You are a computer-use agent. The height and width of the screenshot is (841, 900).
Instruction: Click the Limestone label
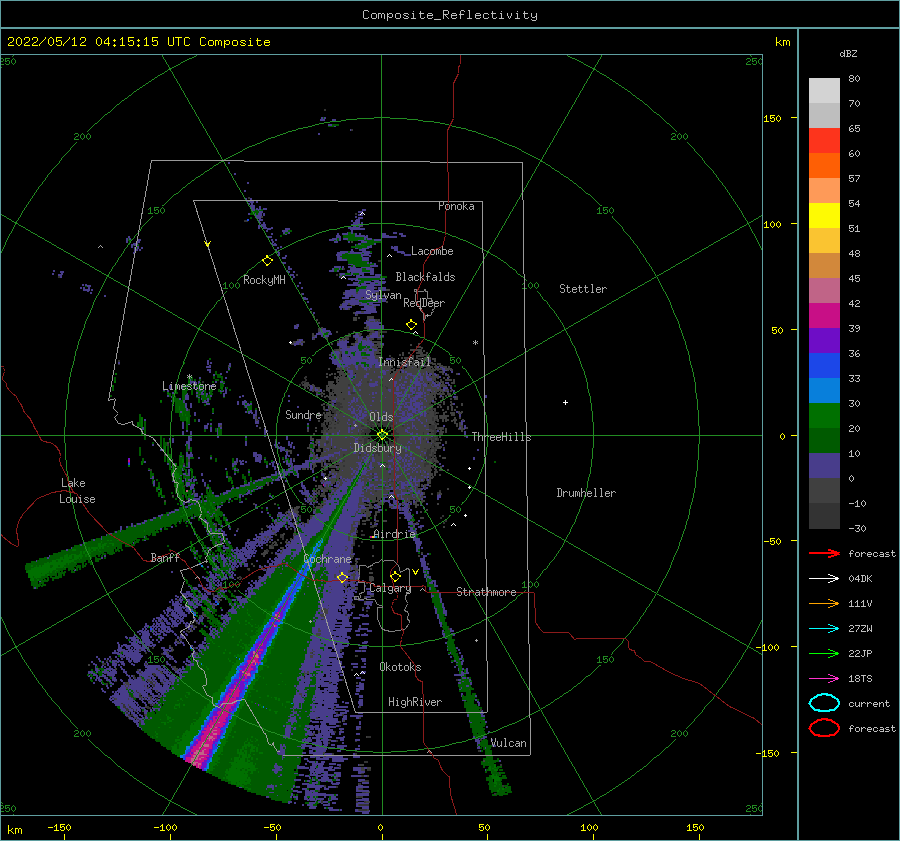point(189,386)
